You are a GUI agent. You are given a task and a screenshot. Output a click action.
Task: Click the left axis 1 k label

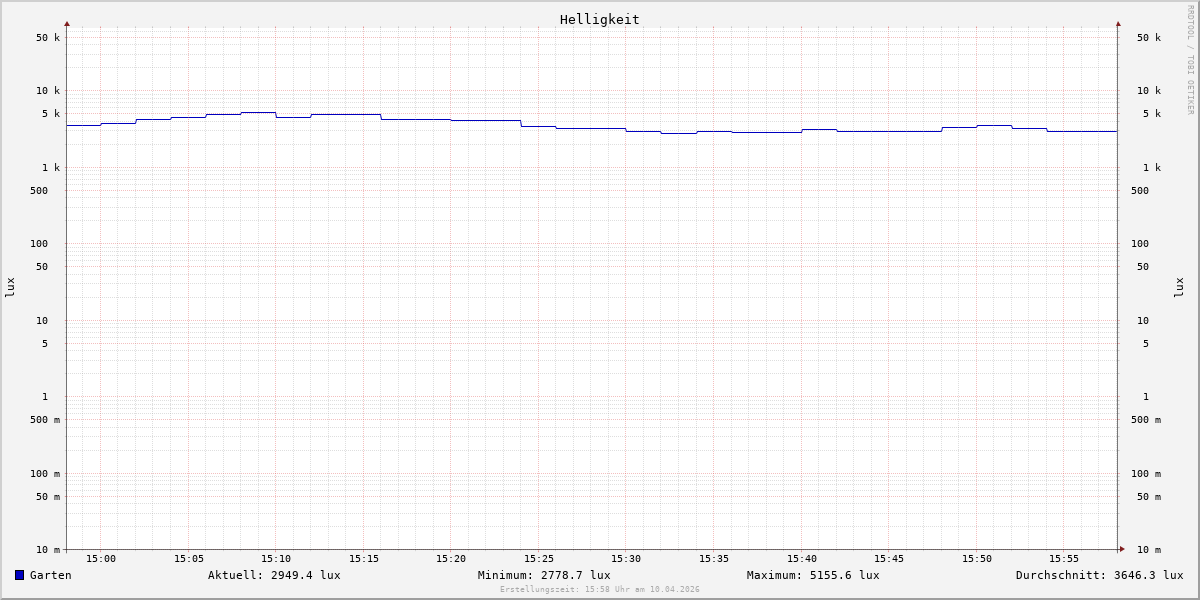(x=51, y=168)
